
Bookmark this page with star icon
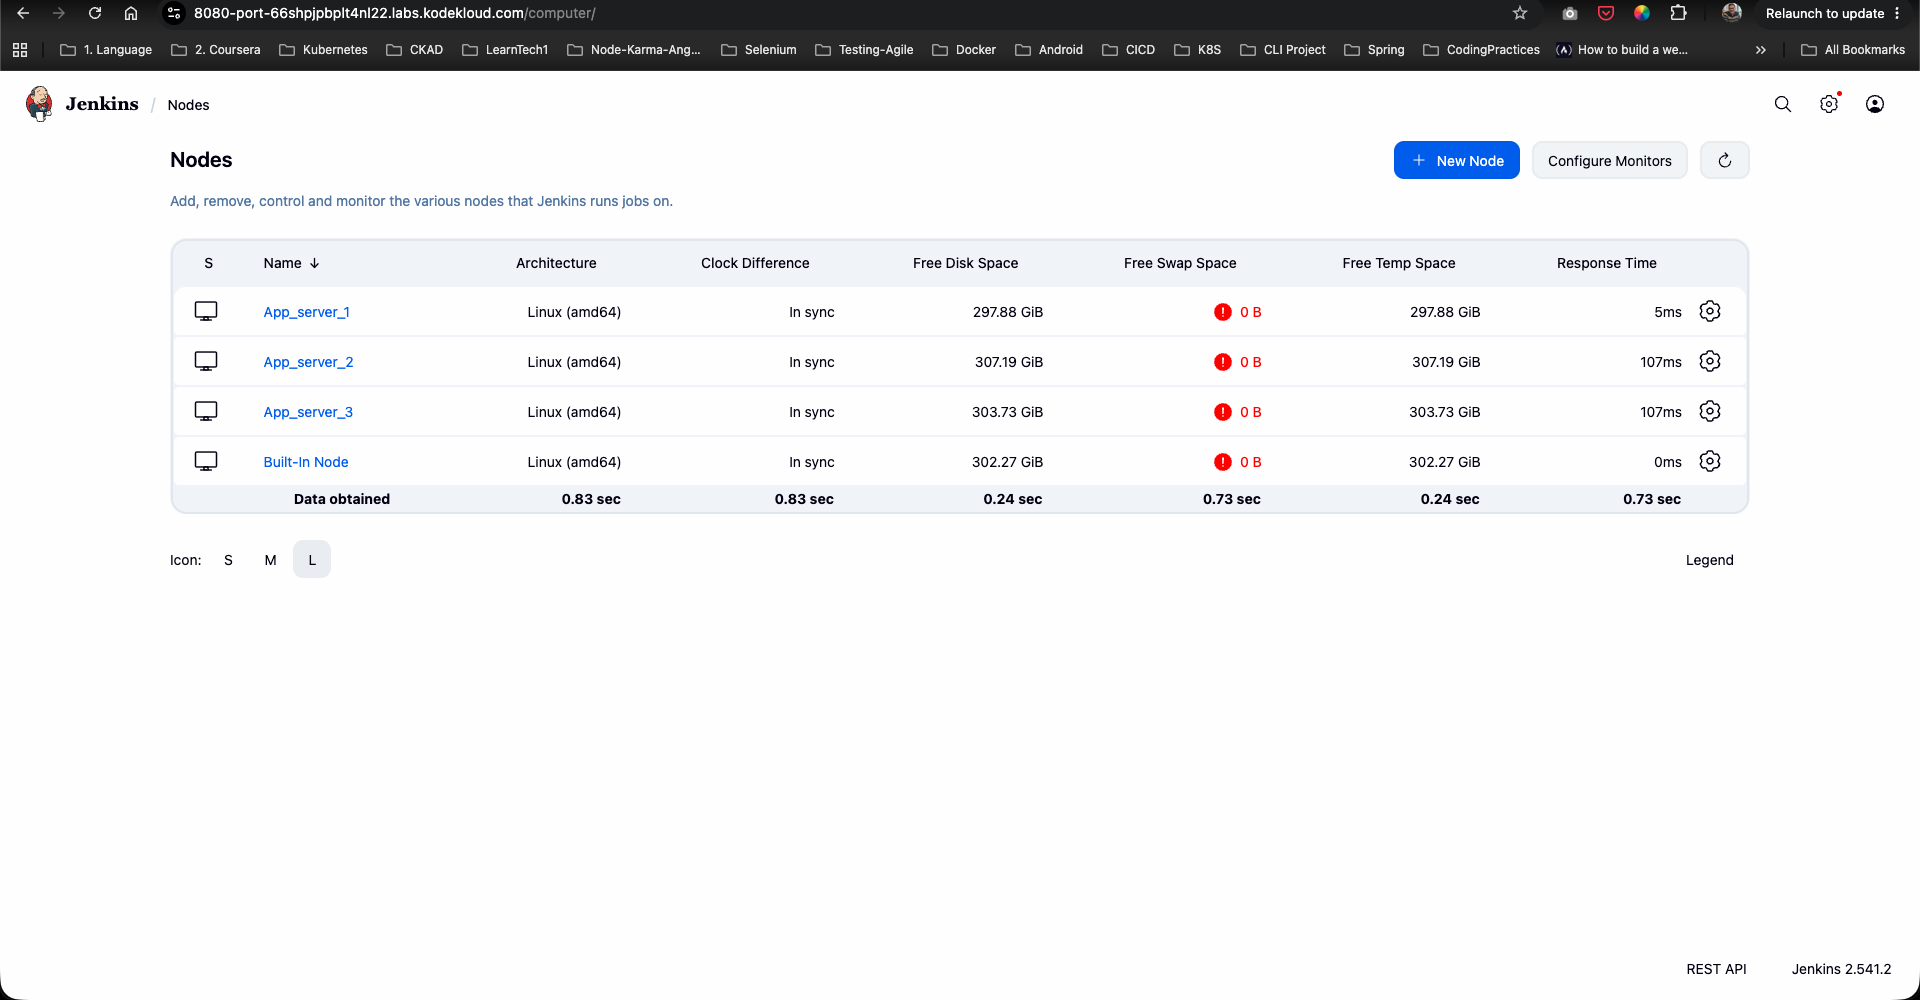(1520, 13)
